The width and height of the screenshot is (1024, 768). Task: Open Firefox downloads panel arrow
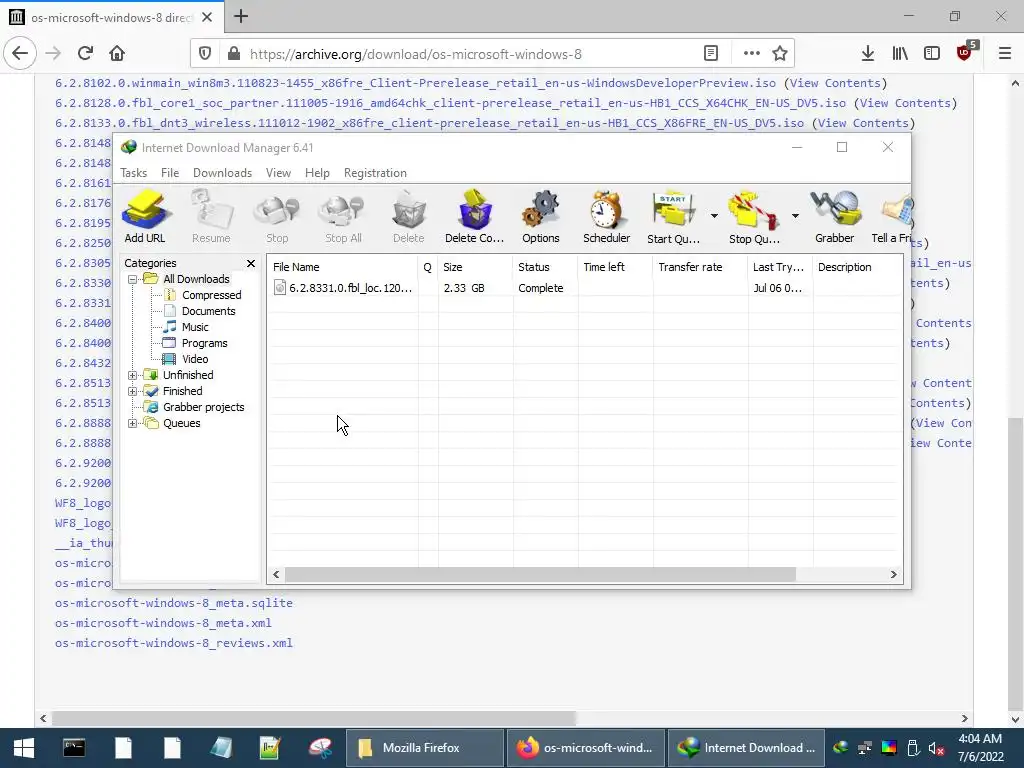click(x=868, y=54)
